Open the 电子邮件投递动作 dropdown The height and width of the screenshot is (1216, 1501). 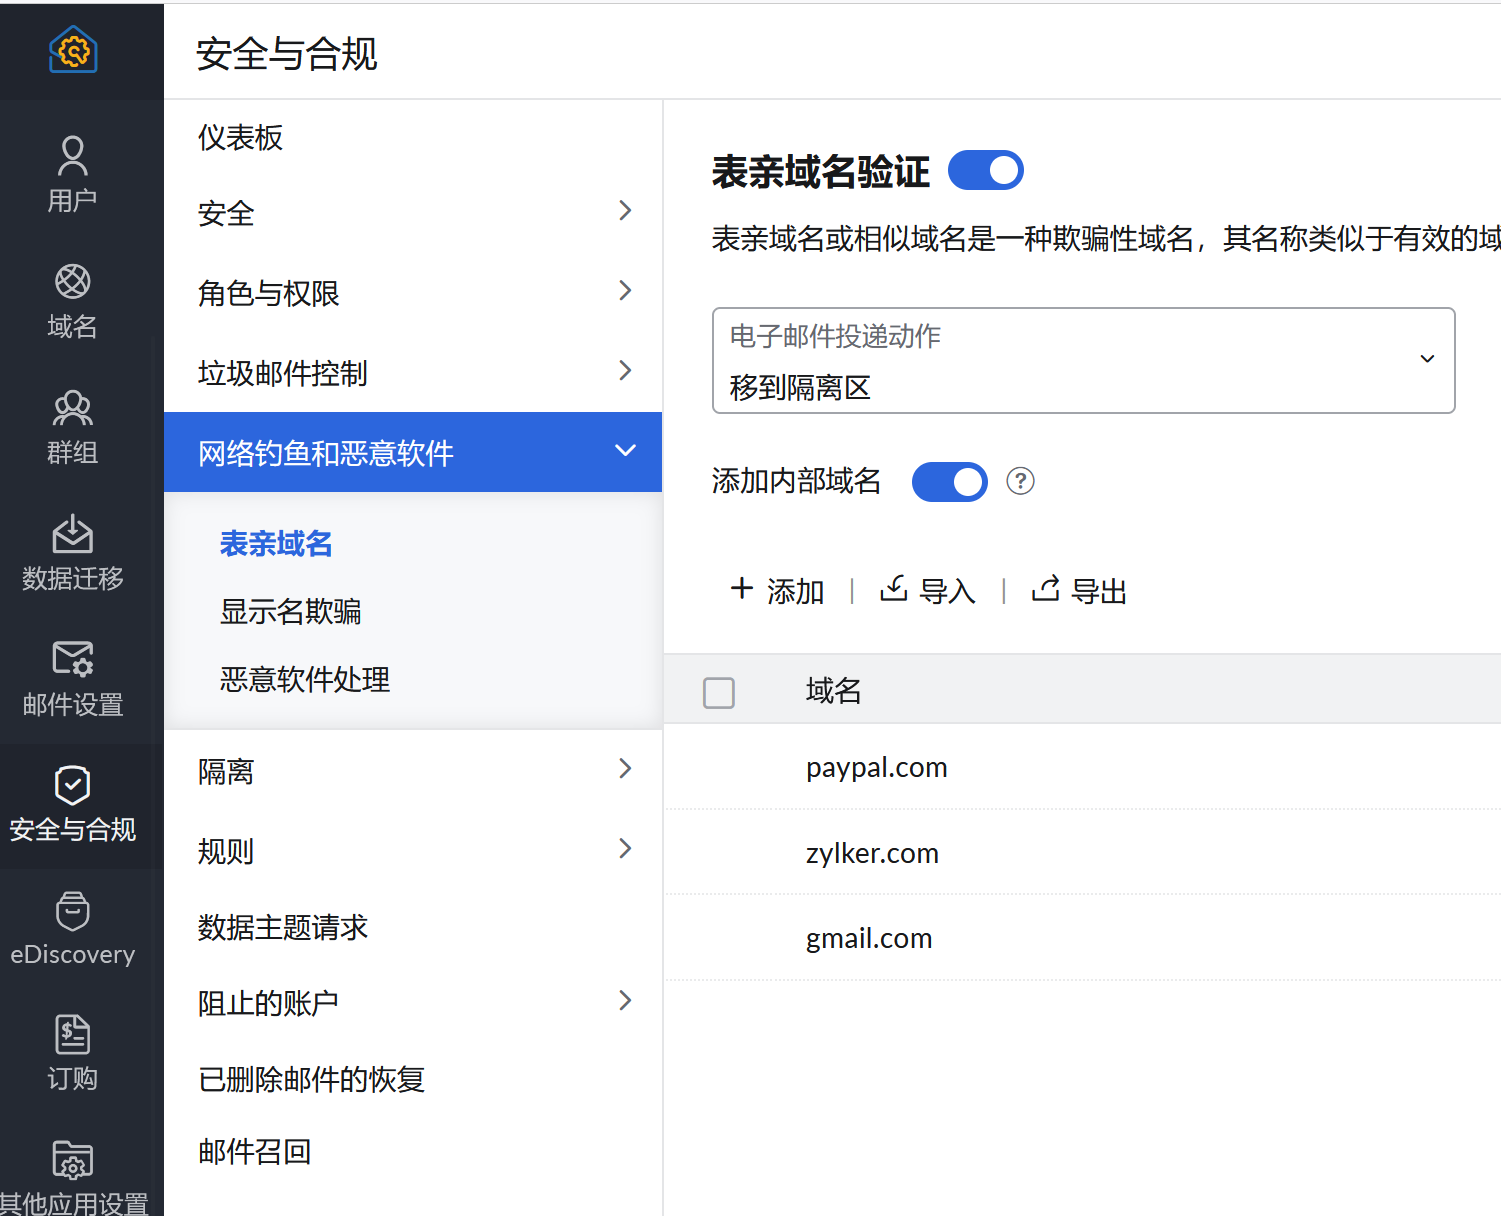[1084, 360]
